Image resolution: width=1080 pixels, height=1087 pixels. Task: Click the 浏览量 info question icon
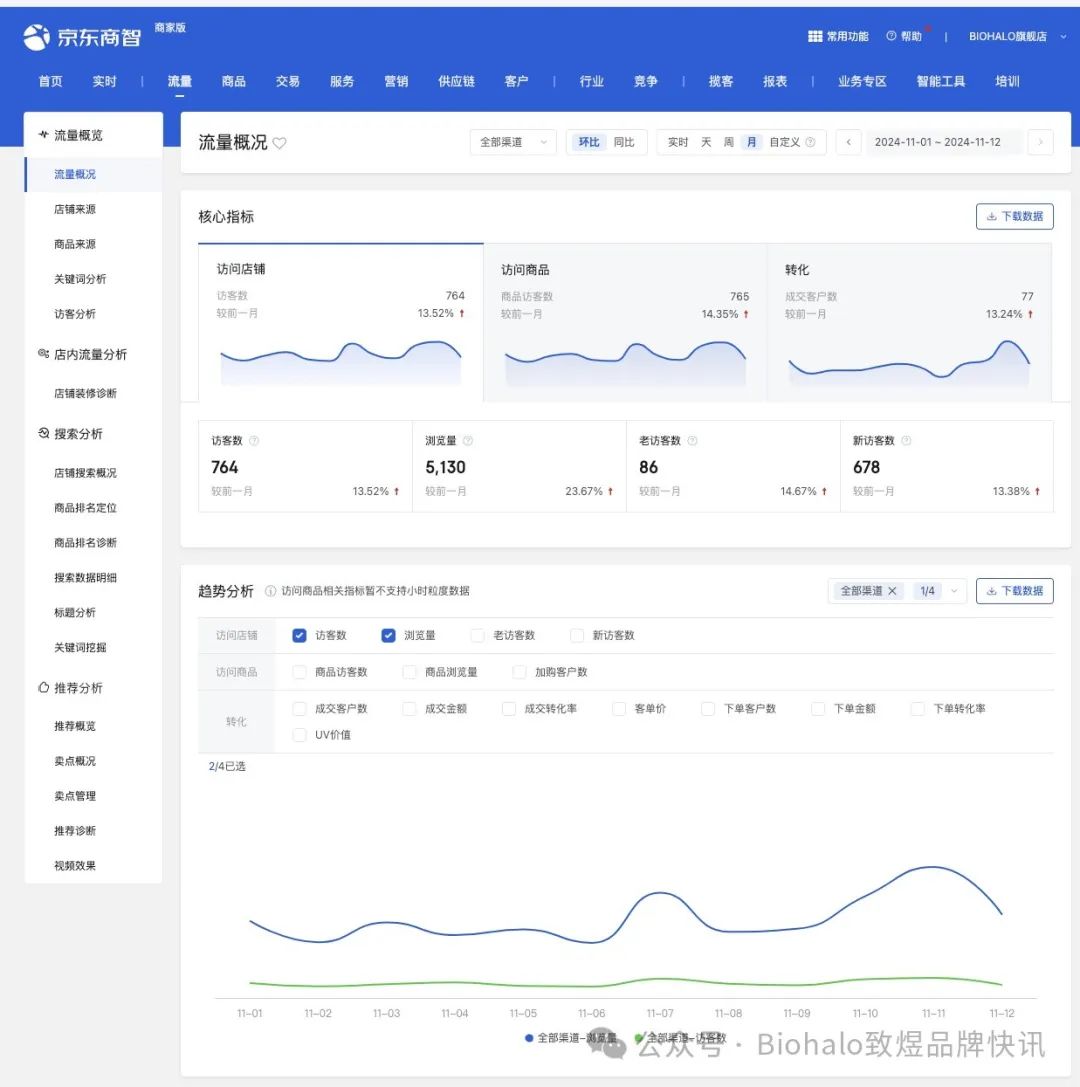tap(468, 441)
